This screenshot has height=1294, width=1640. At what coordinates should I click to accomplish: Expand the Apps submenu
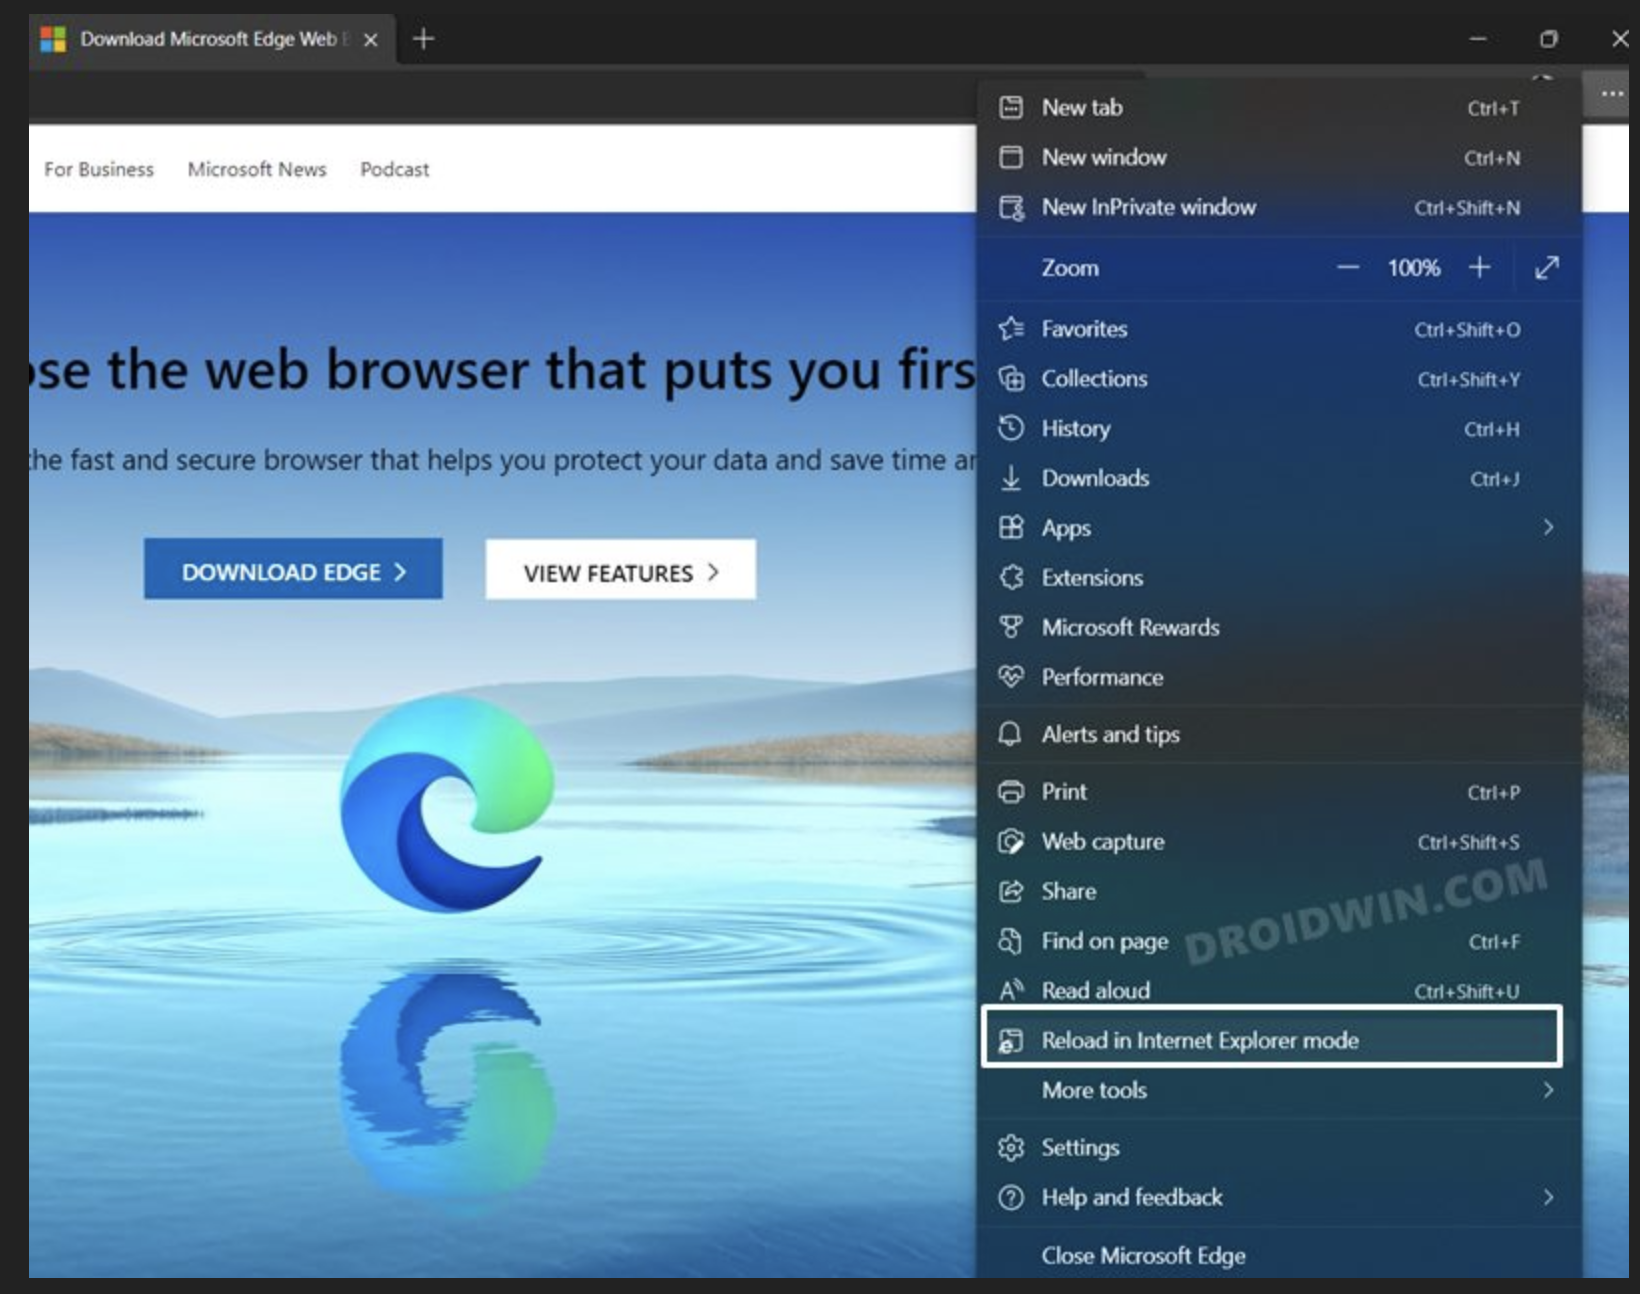click(1065, 528)
